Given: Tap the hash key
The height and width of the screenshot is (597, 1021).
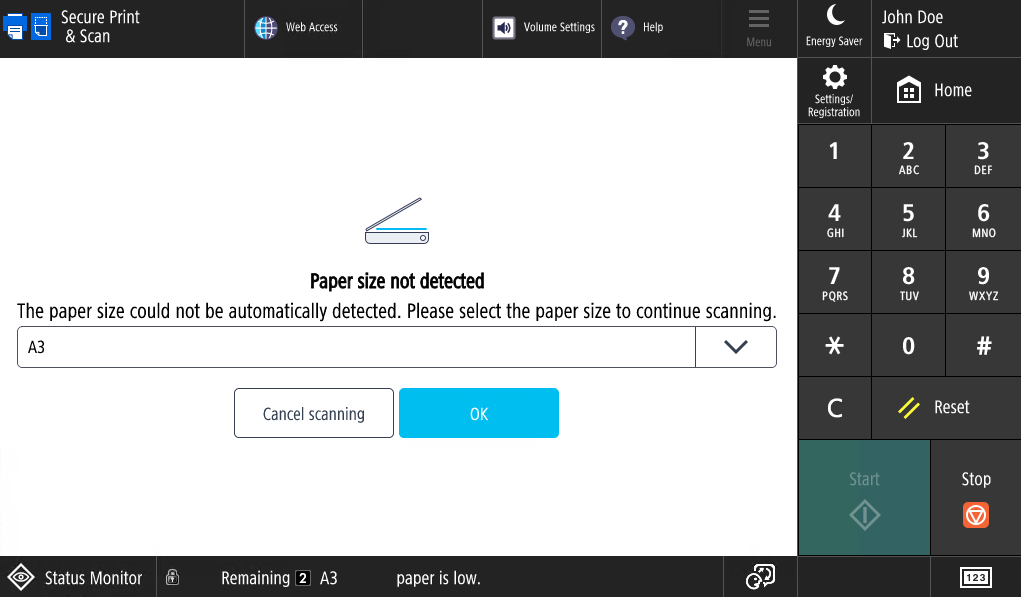Looking at the screenshot, I should (983, 345).
